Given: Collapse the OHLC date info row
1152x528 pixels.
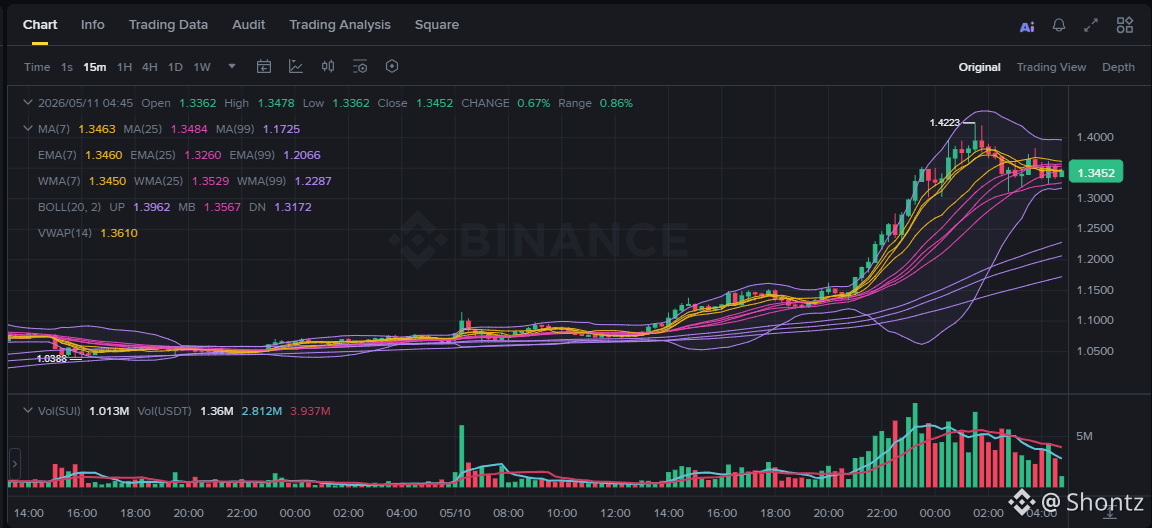Looking at the screenshot, I should click(28, 103).
